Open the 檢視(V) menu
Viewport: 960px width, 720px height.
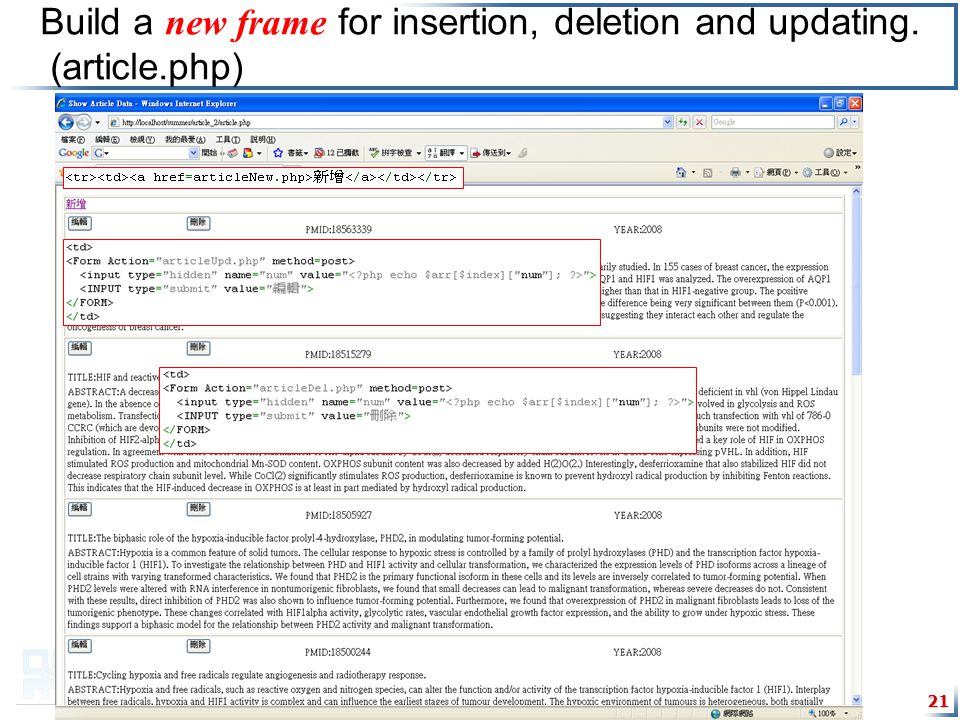click(x=142, y=140)
